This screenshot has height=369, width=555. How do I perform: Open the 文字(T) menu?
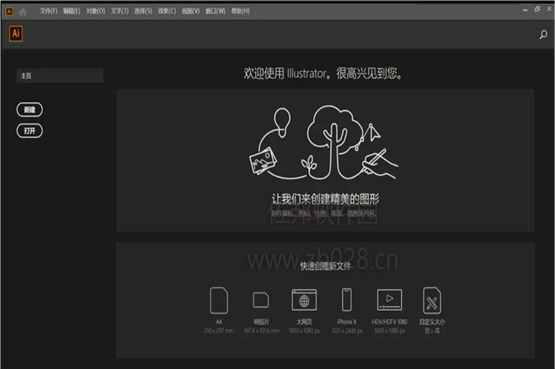[120, 11]
